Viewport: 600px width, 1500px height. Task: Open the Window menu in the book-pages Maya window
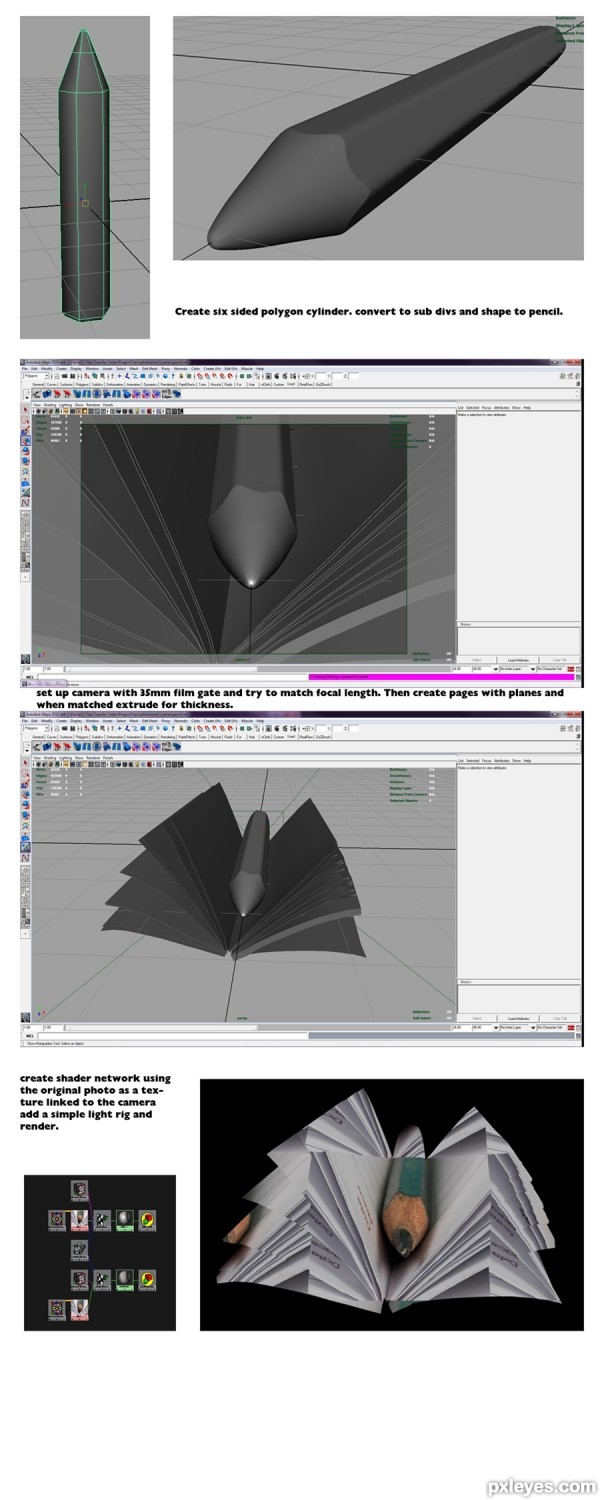91,720
